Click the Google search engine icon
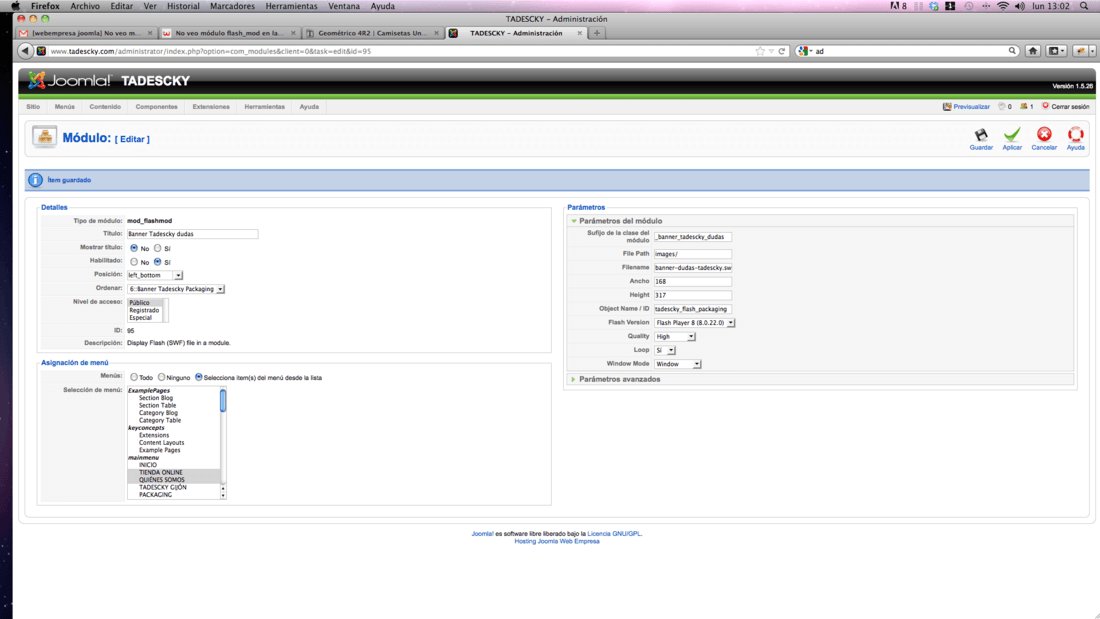The height and width of the screenshot is (619, 1100). pos(803,51)
